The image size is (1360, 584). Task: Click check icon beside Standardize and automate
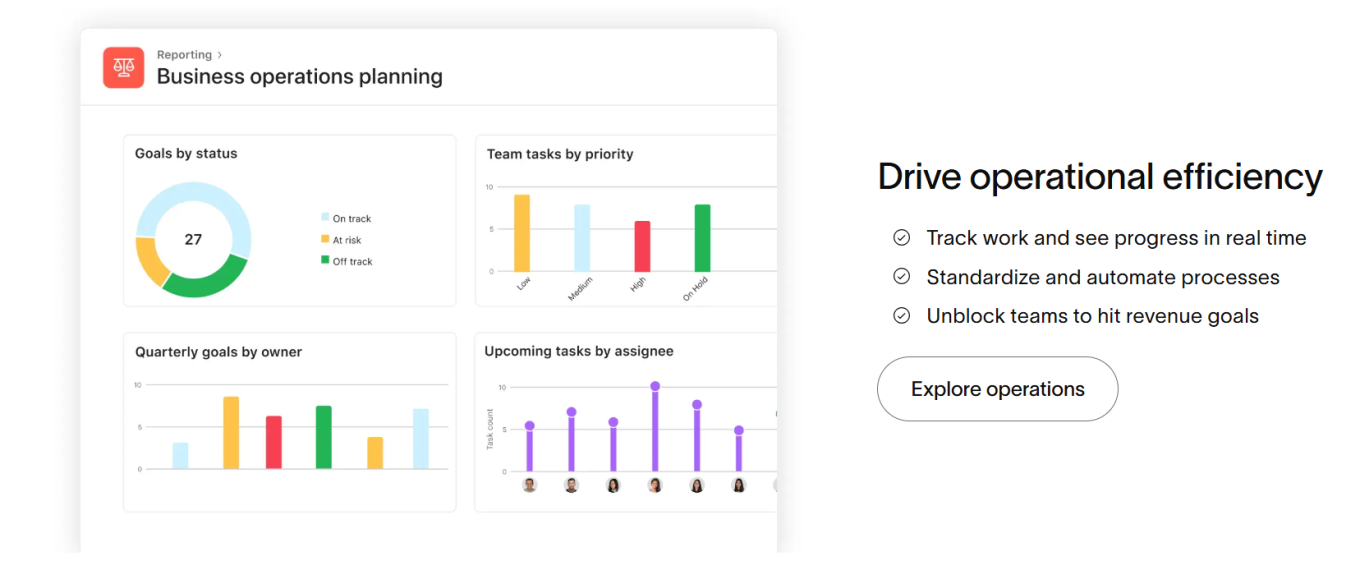901,277
